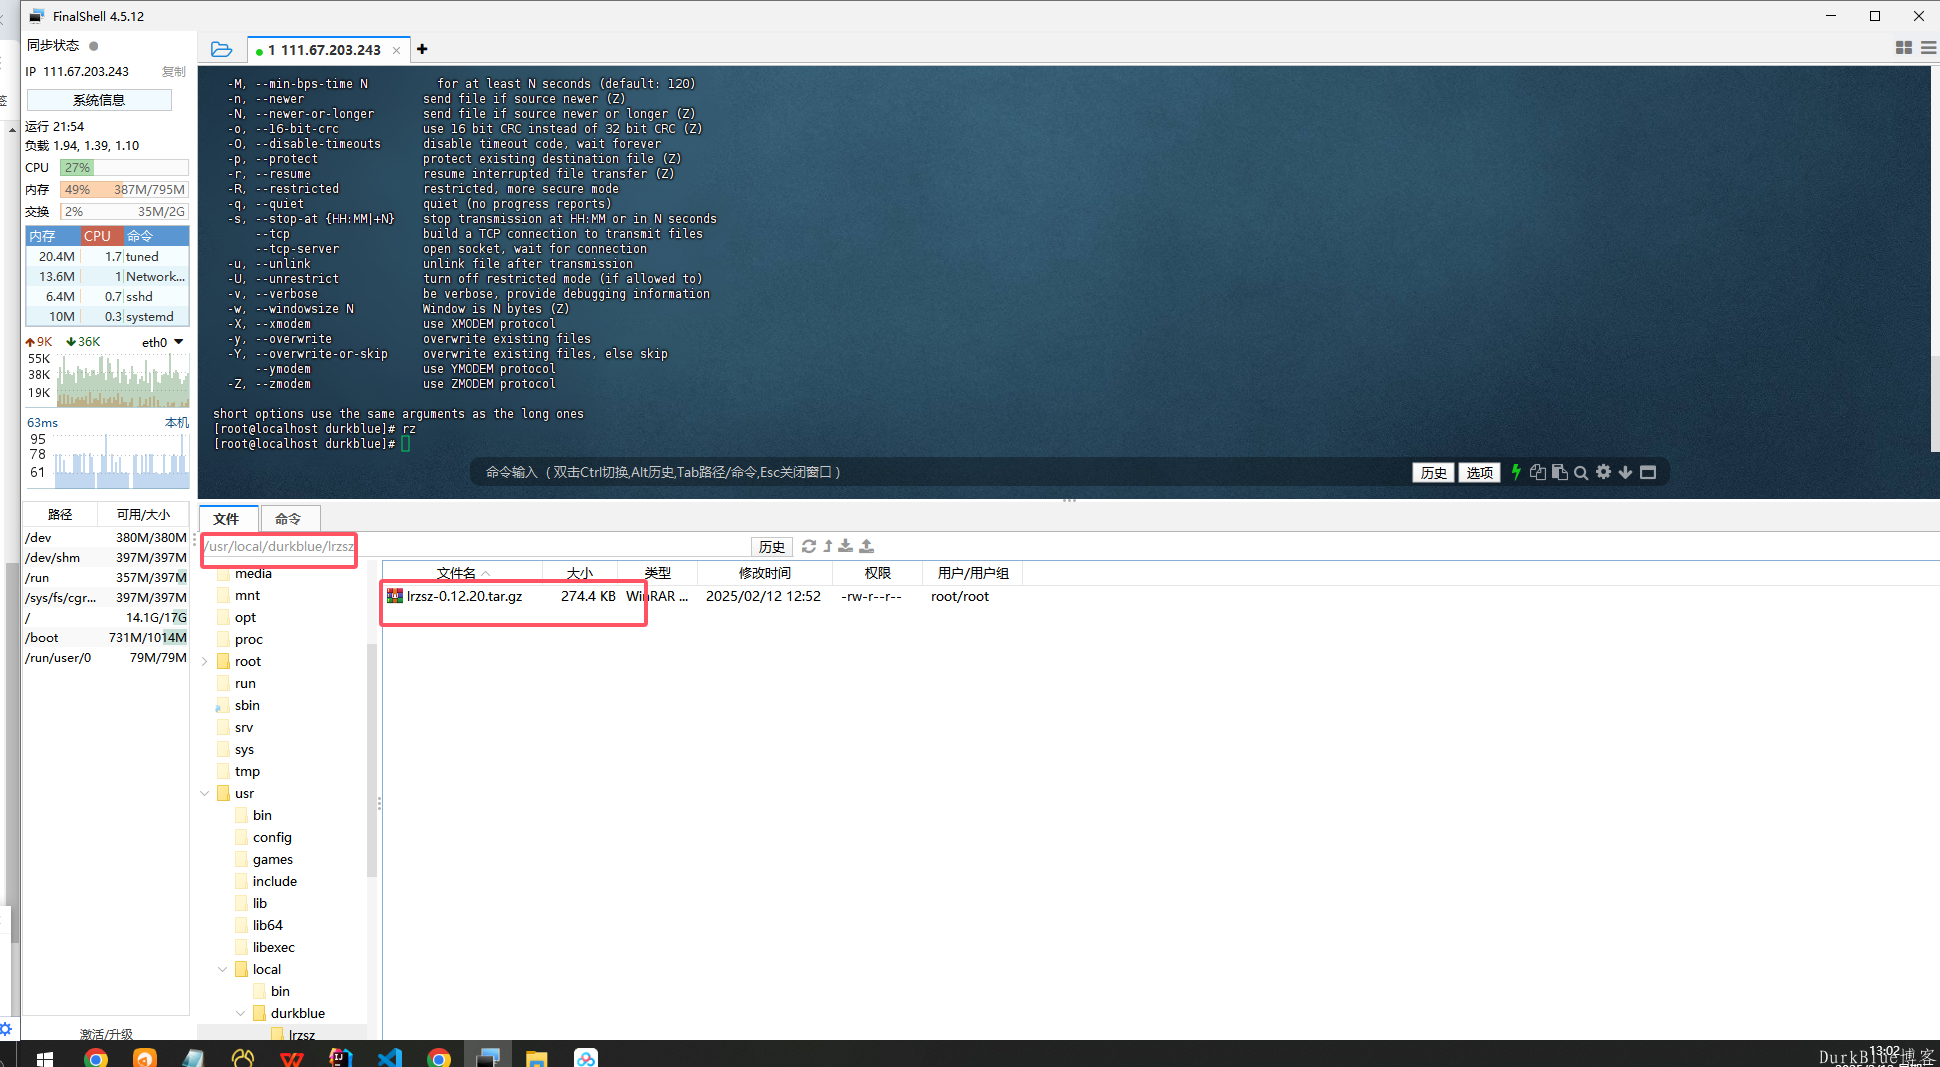Open 选项 options in terminal bar
The height and width of the screenshot is (1067, 1940).
click(1479, 473)
